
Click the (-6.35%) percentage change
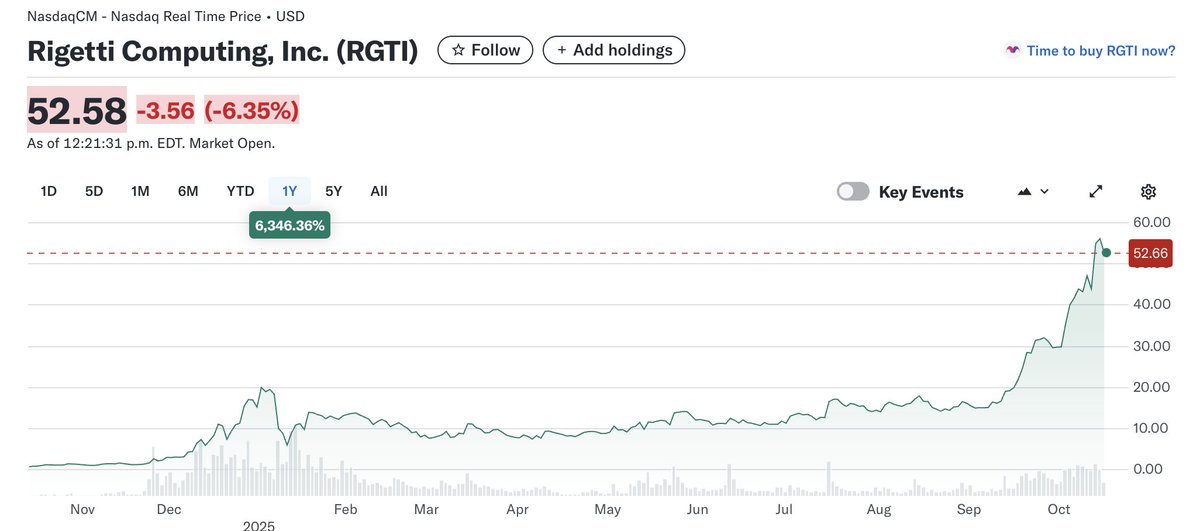(x=252, y=110)
